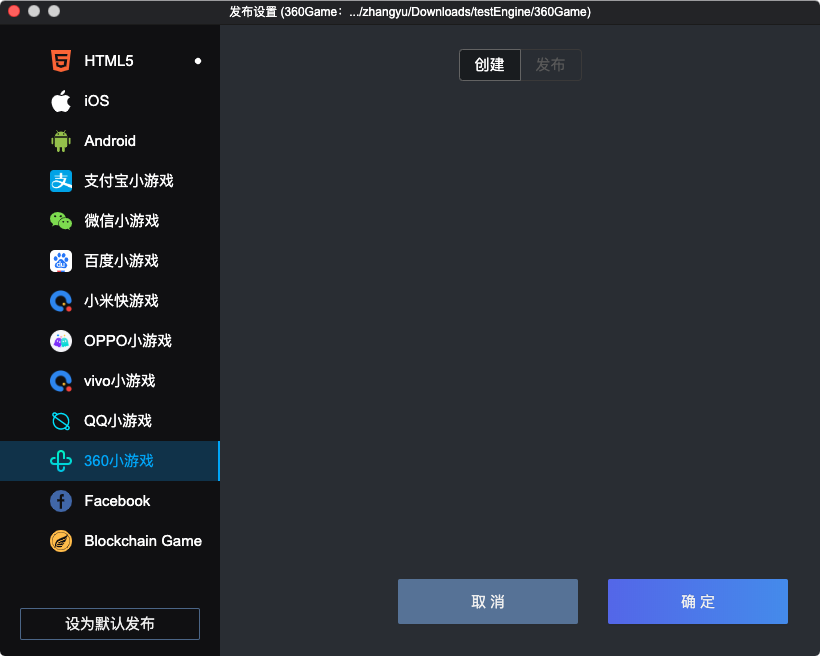This screenshot has height=656, width=820.
Task: Click the white dot beside HTML5
Action: pyautogui.click(x=198, y=61)
